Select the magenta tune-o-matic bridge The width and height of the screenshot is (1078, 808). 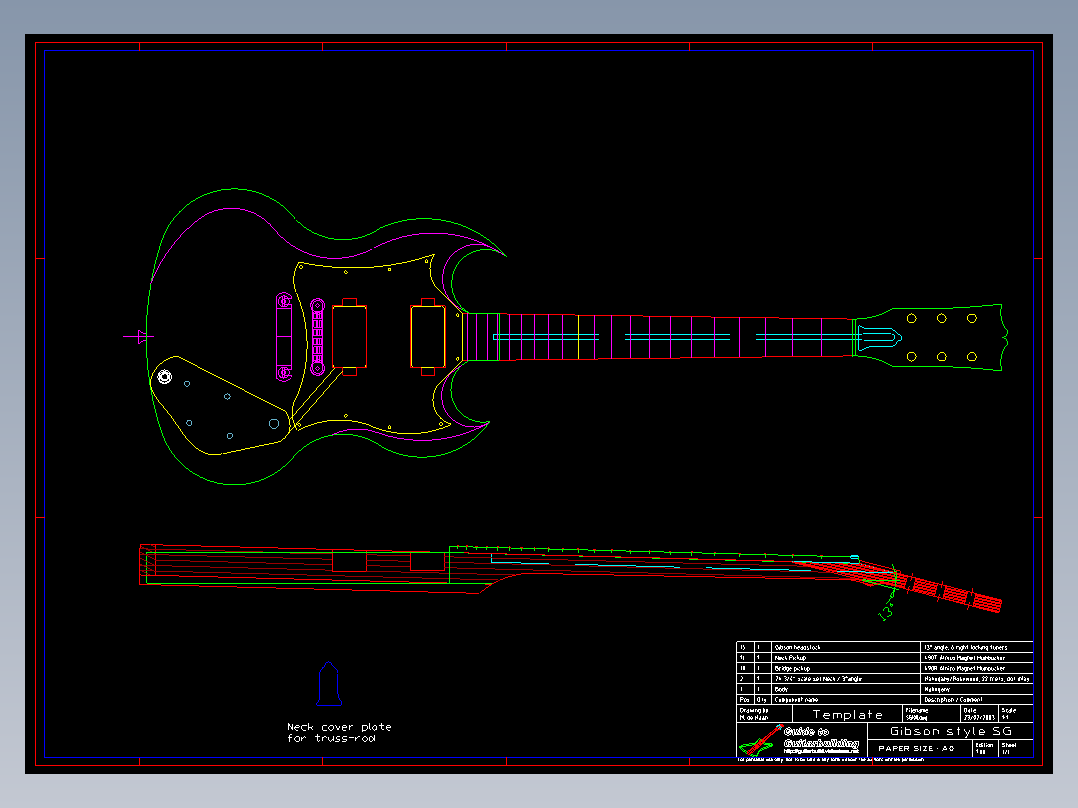click(317, 337)
